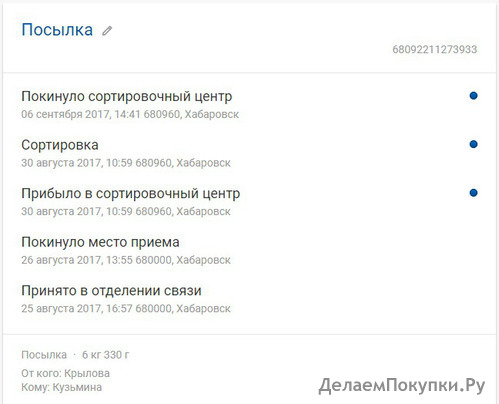Click the weight text 6 кг 330 г
The height and width of the screenshot is (404, 499).
[105, 355]
